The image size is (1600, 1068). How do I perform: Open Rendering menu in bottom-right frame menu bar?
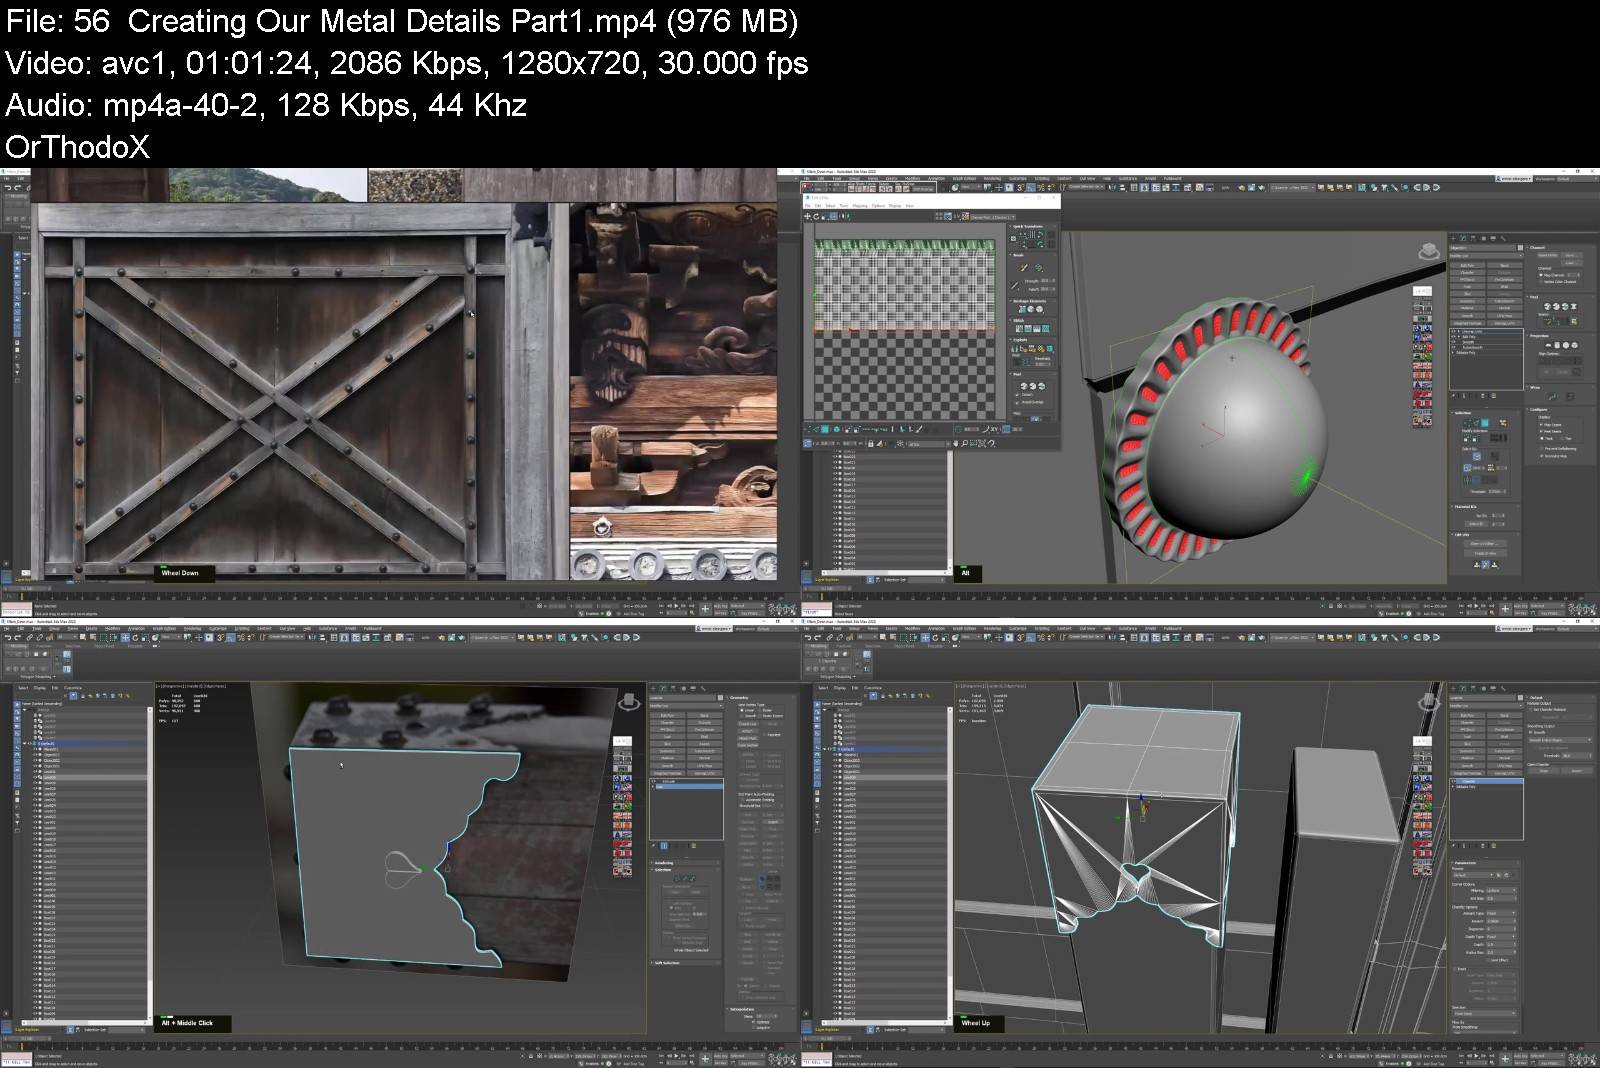(993, 629)
